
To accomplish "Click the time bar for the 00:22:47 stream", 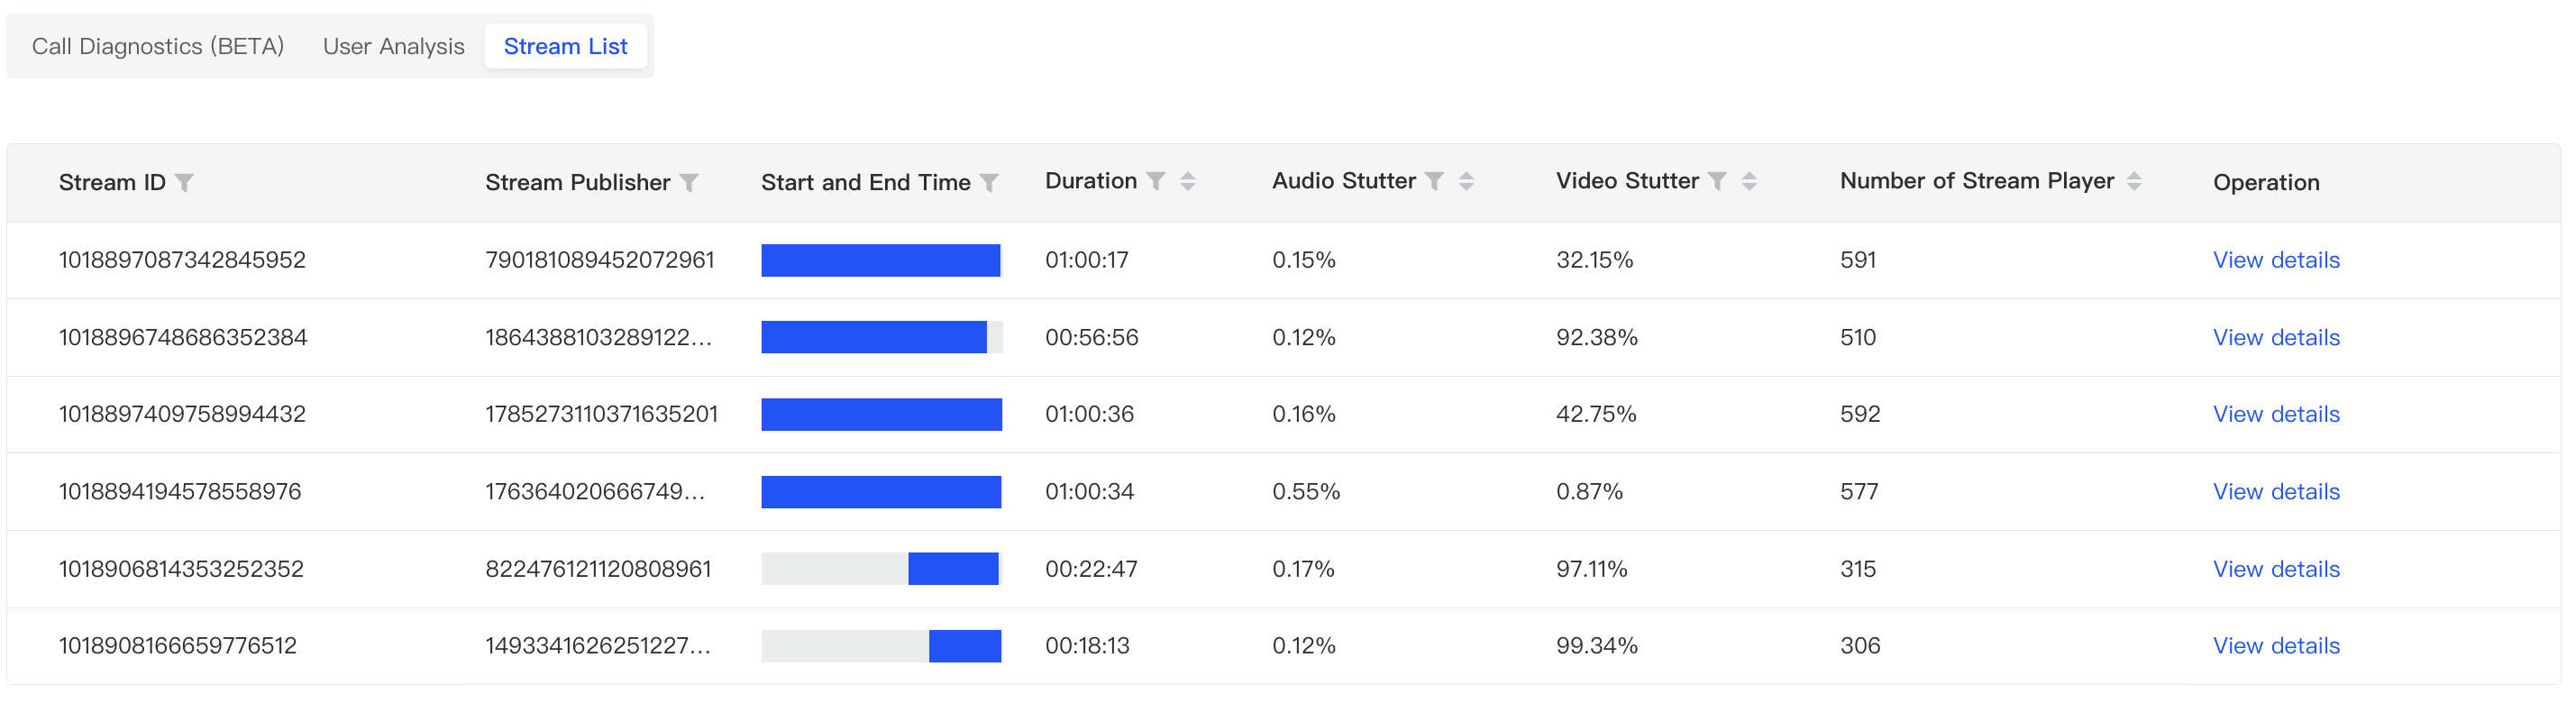I will tap(953, 569).
